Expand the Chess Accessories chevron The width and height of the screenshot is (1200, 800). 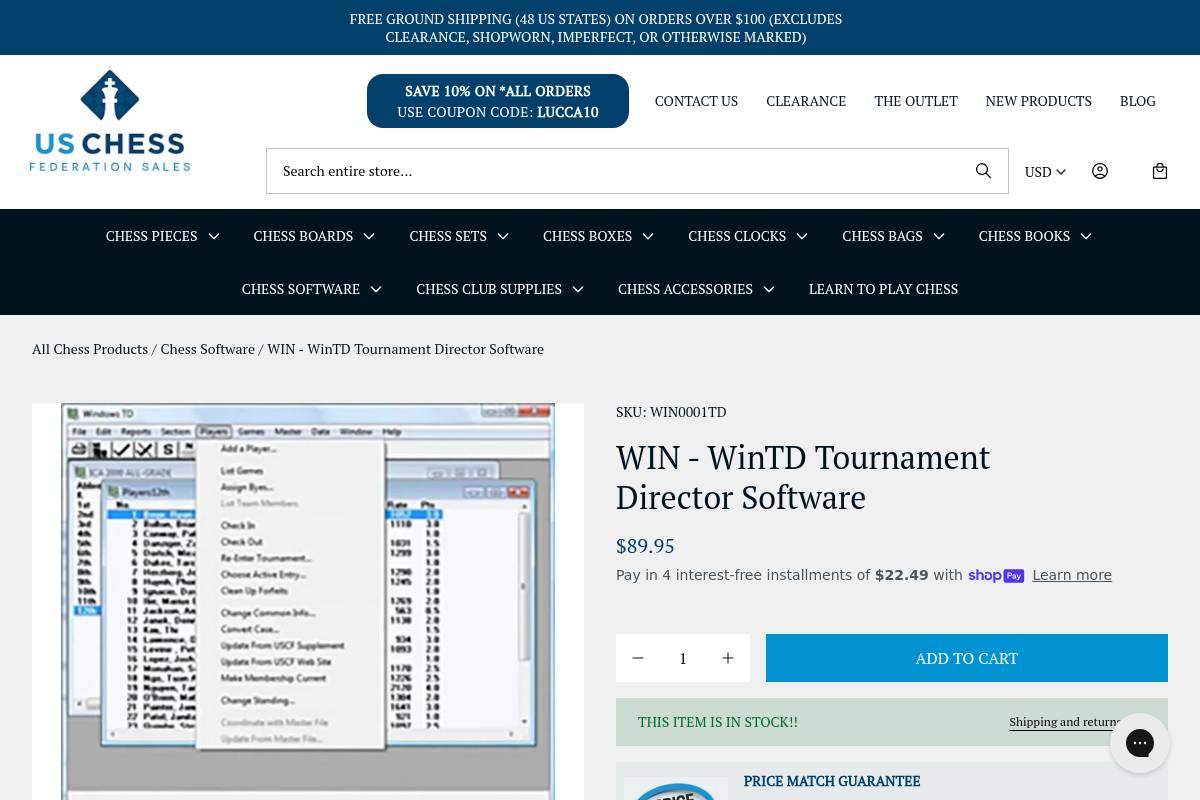pyautogui.click(x=769, y=289)
